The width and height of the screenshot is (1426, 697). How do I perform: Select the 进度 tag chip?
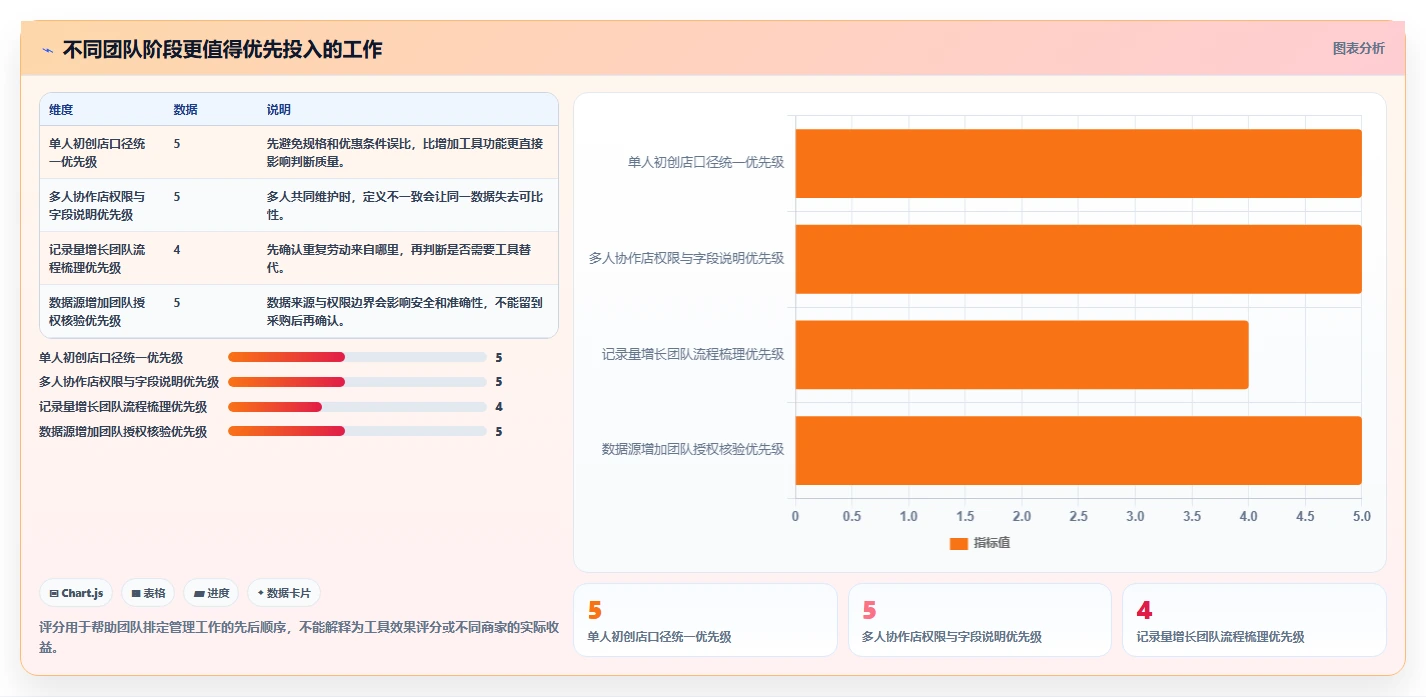211,593
